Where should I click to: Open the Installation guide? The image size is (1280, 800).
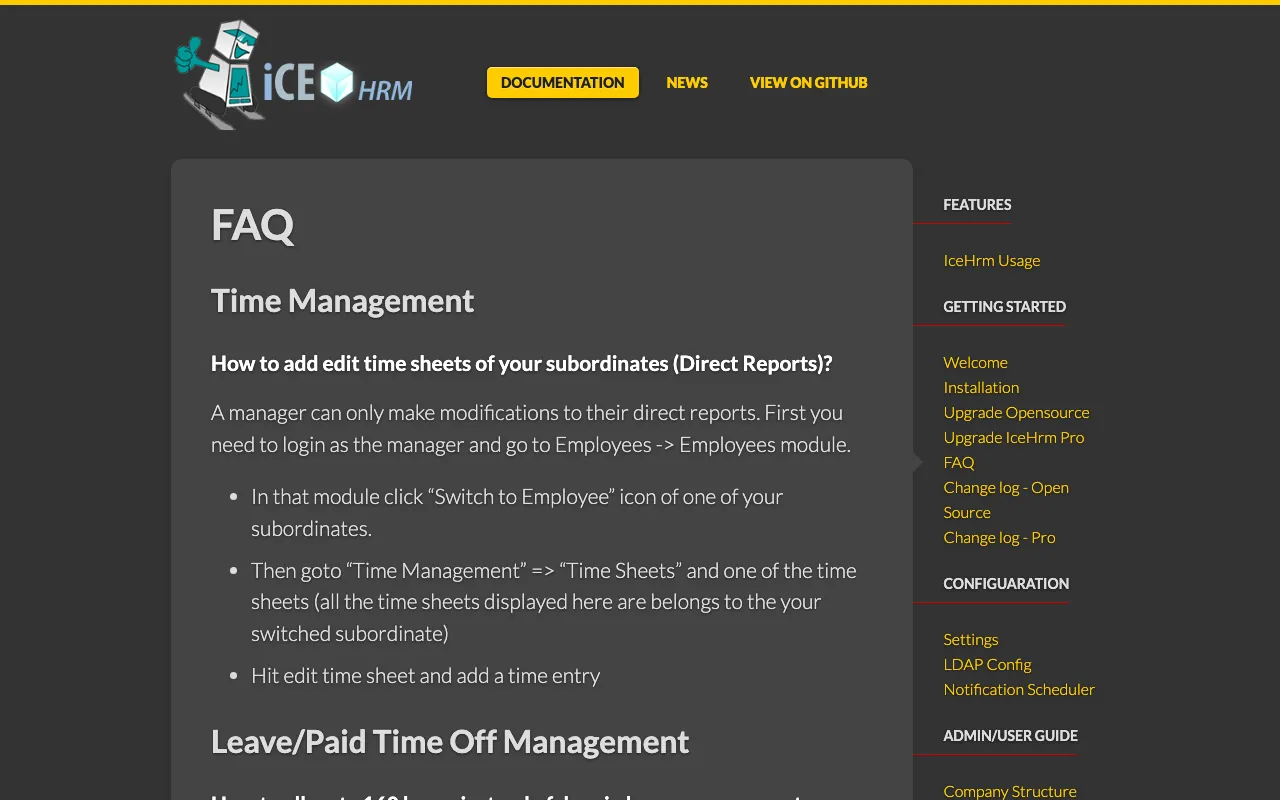[982, 388]
